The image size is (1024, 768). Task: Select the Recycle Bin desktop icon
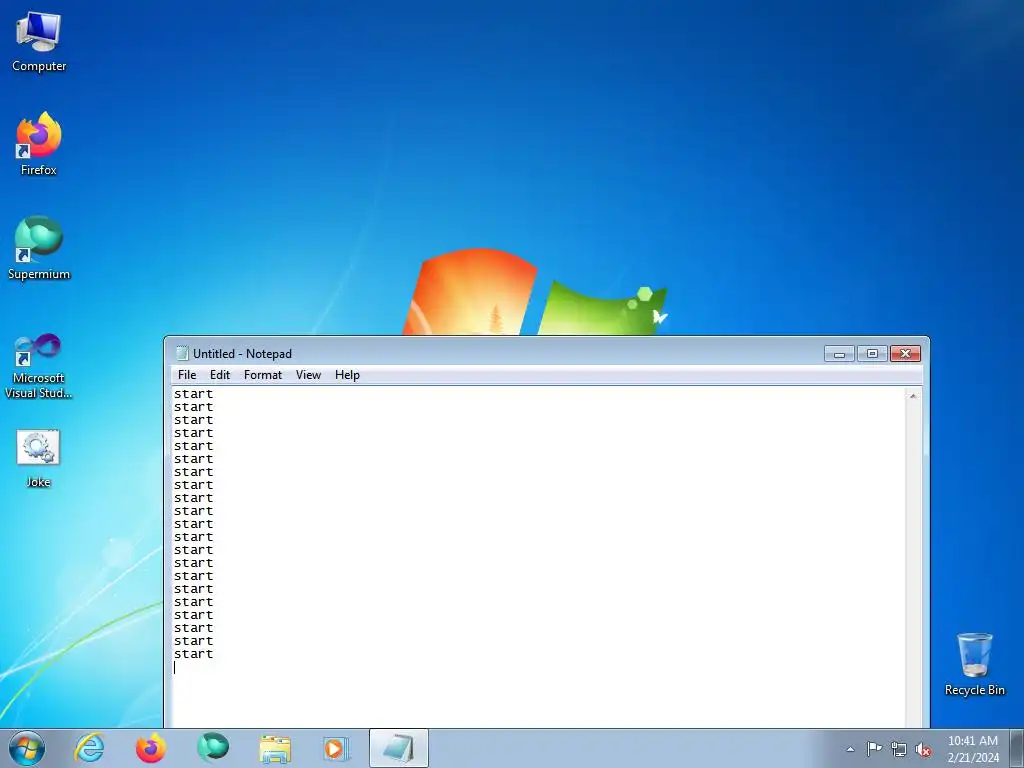[974, 664]
